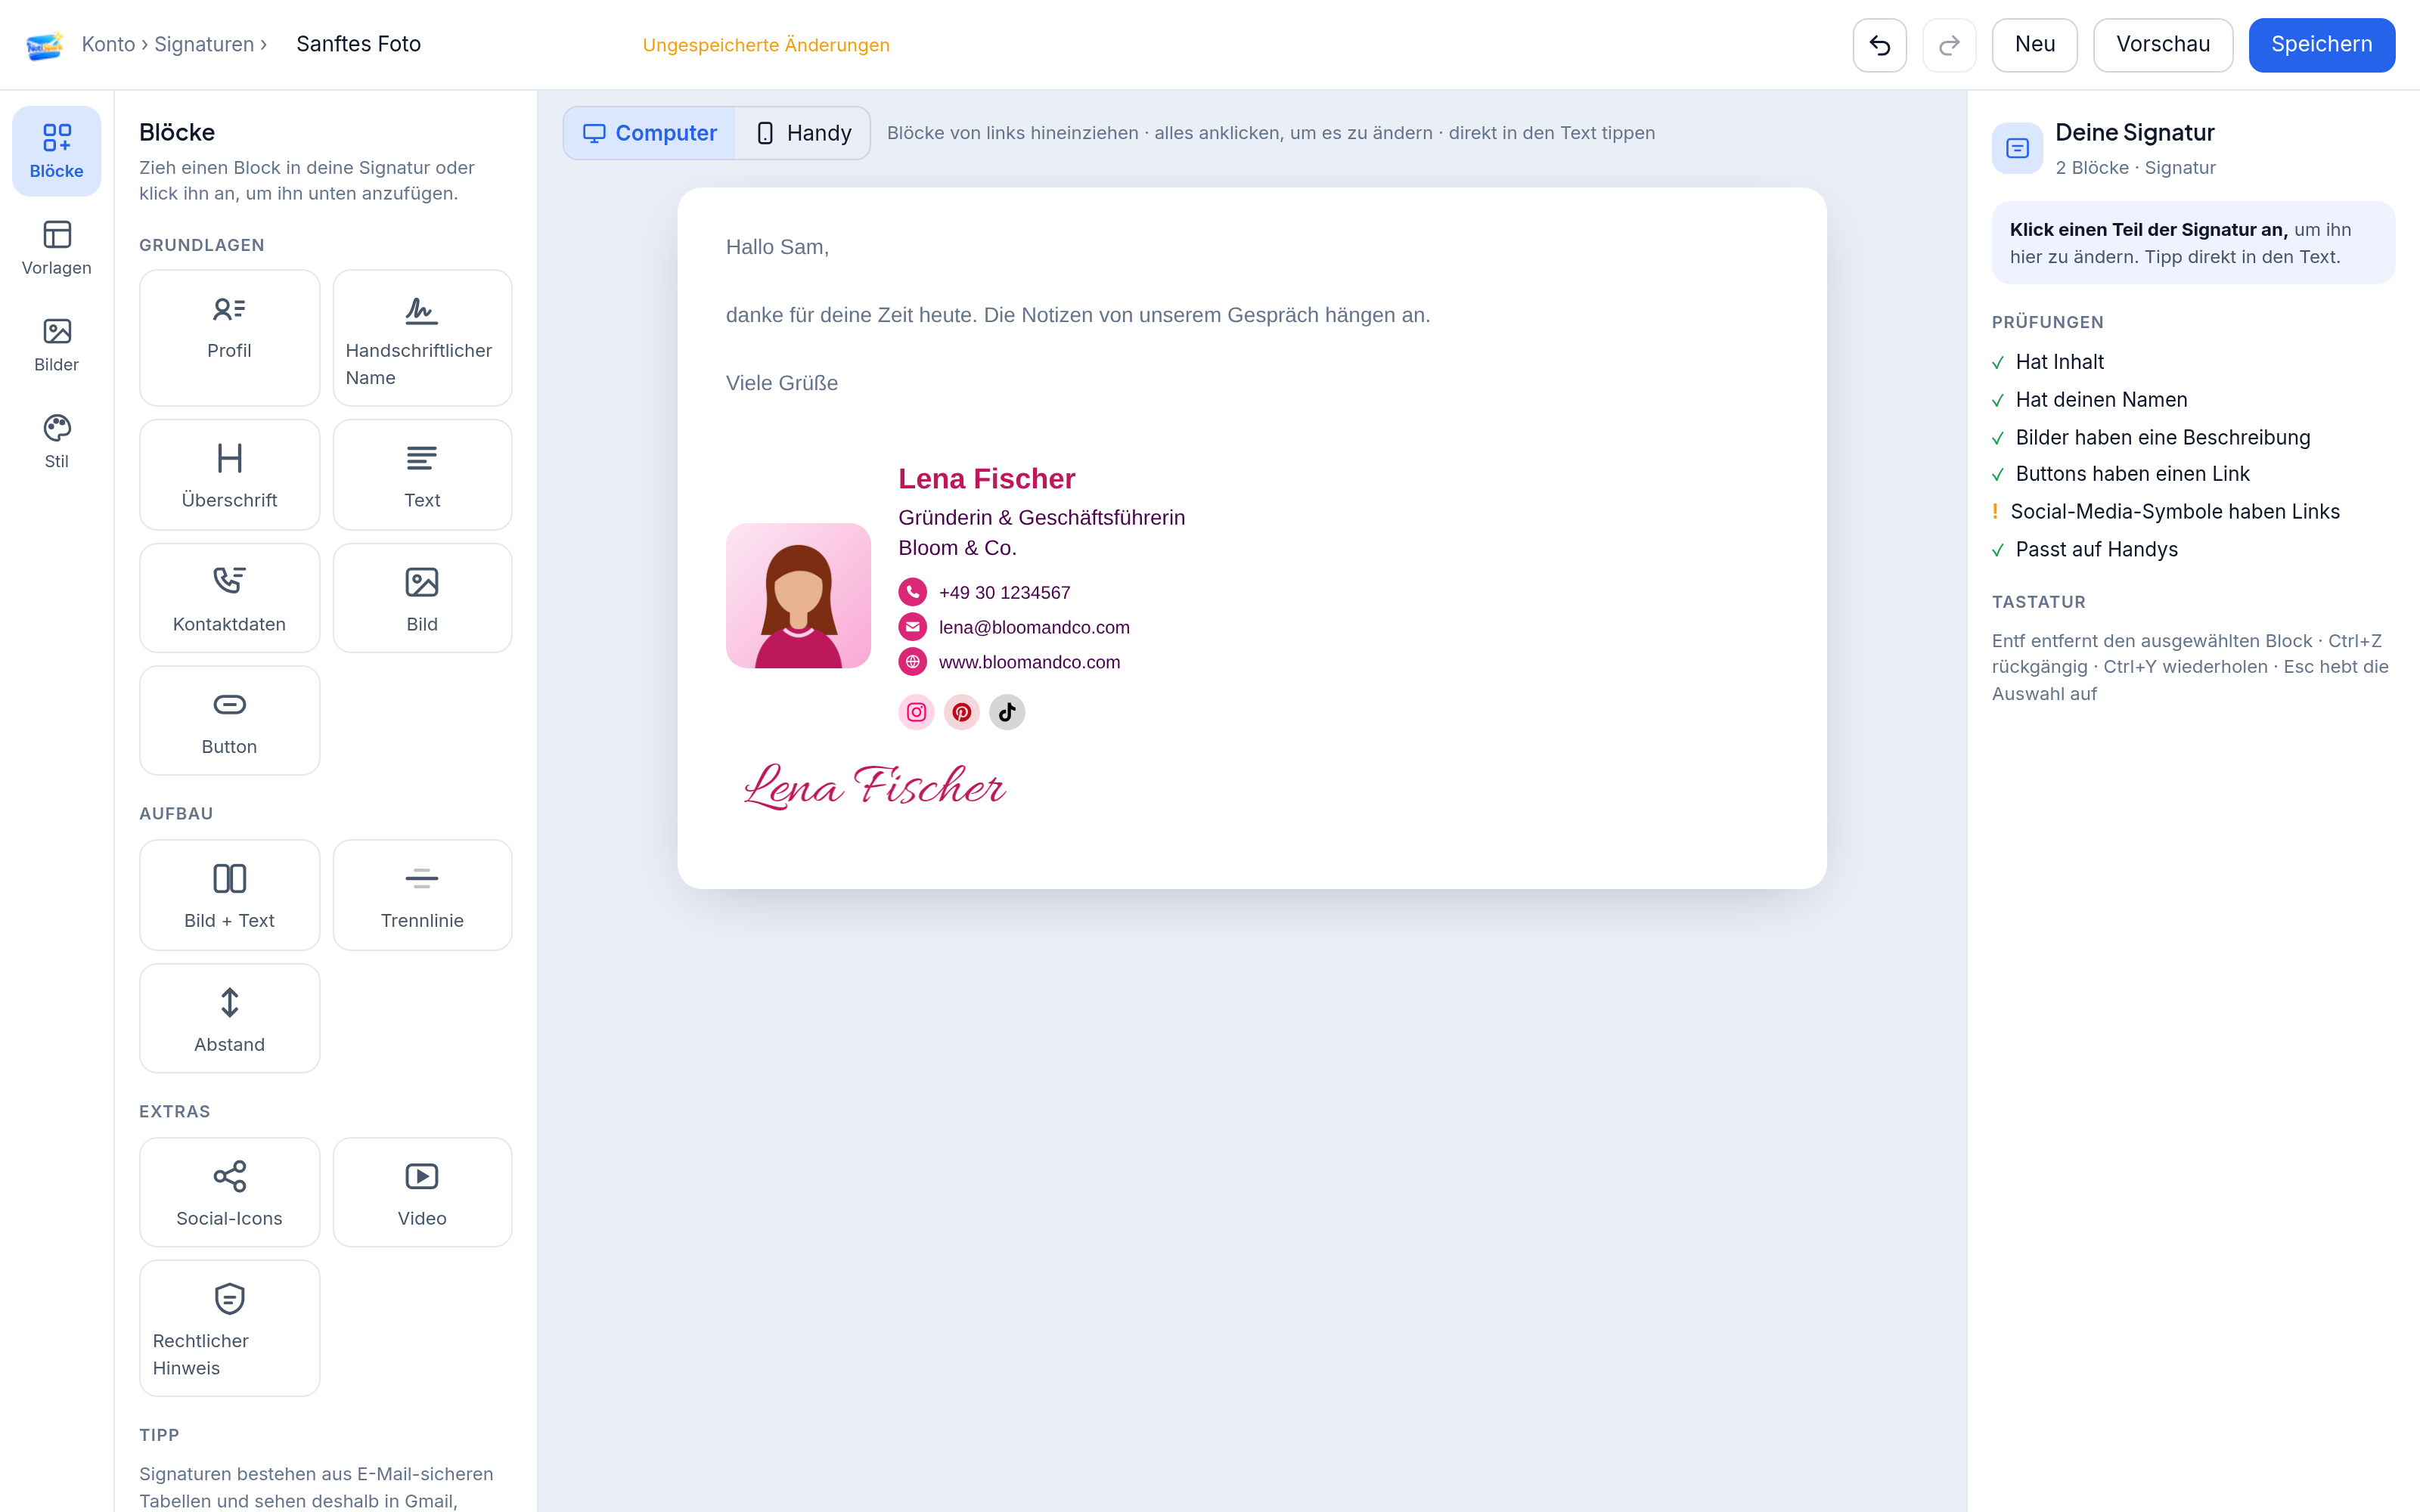Click the Instagram icon in the signature
The height and width of the screenshot is (1512, 2420).
[916, 712]
